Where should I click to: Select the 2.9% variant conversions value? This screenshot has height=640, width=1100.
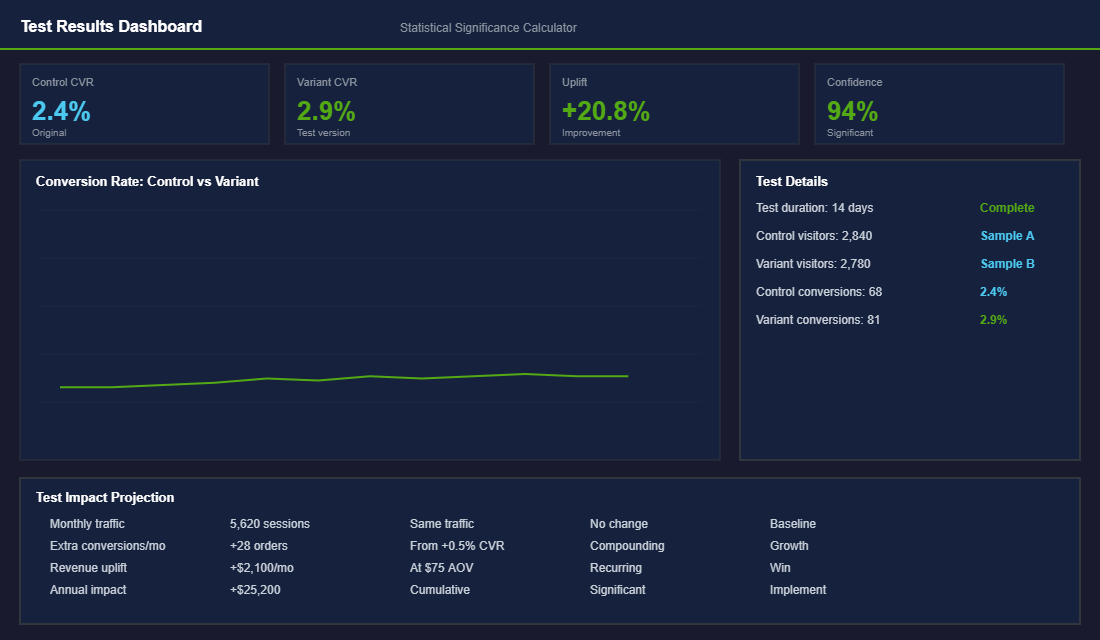pos(993,319)
